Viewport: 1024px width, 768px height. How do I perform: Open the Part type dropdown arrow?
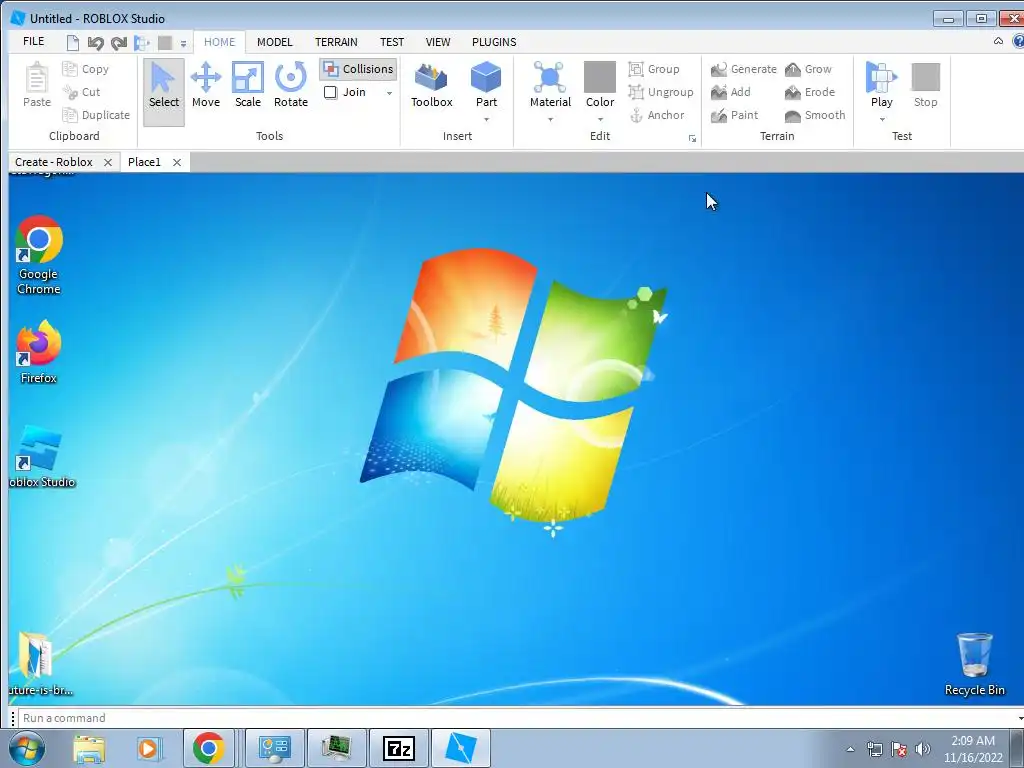pos(486,120)
